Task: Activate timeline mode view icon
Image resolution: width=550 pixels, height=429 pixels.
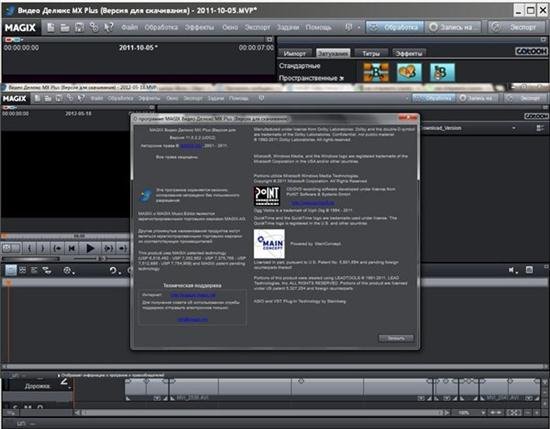Action: coord(11,270)
